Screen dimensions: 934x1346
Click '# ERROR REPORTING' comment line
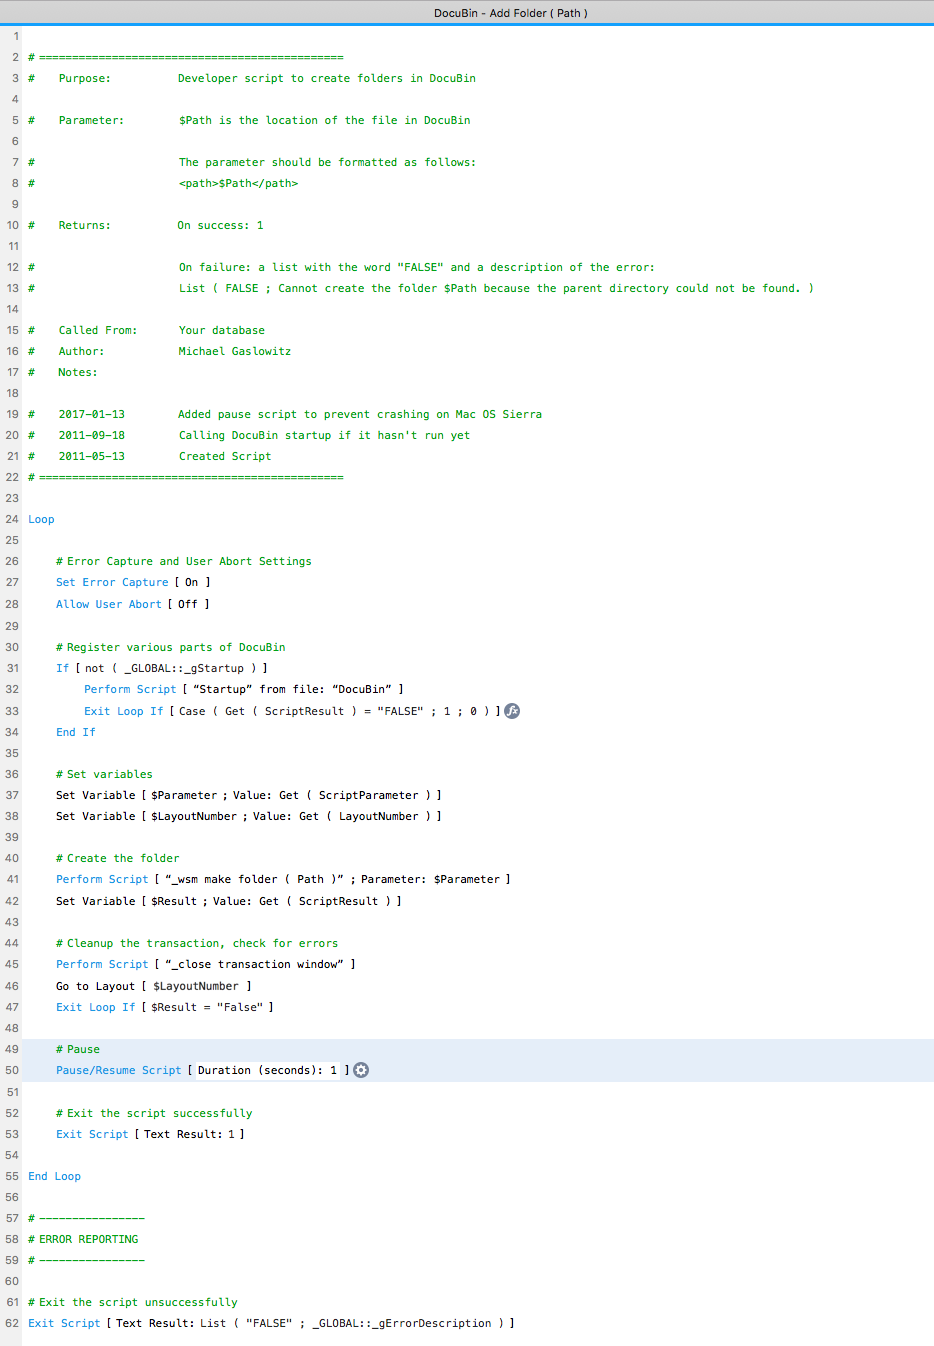[x=83, y=1239]
